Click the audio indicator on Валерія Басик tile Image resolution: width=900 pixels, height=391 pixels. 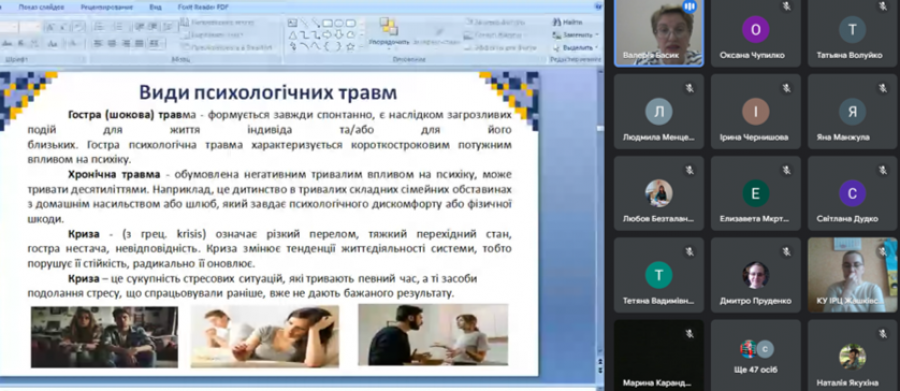(689, 7)
